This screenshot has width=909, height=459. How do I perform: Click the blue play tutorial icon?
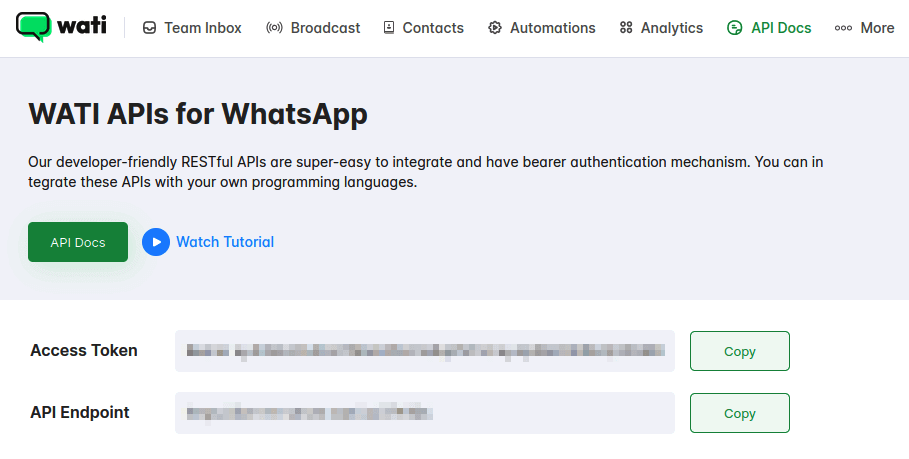(156, 242)
